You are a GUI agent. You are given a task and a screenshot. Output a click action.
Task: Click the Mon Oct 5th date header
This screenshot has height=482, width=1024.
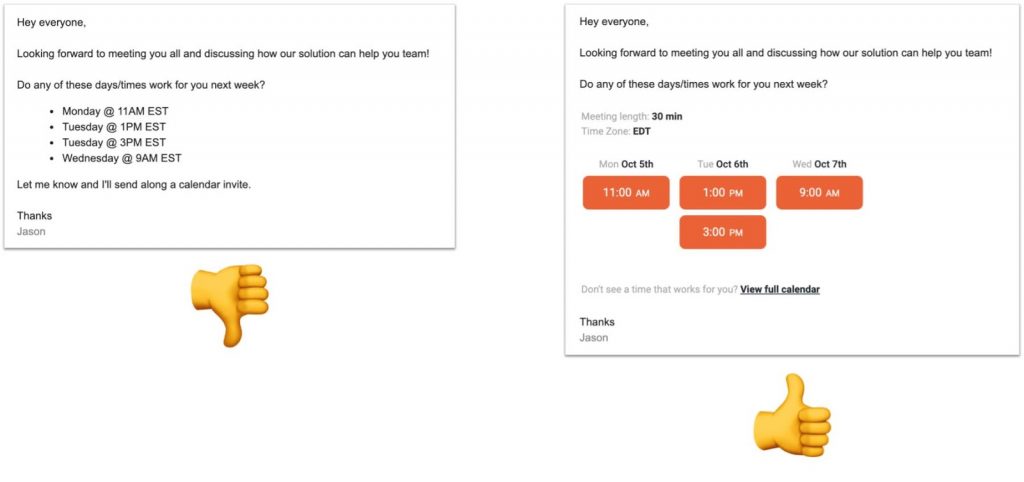coord(626,164)
